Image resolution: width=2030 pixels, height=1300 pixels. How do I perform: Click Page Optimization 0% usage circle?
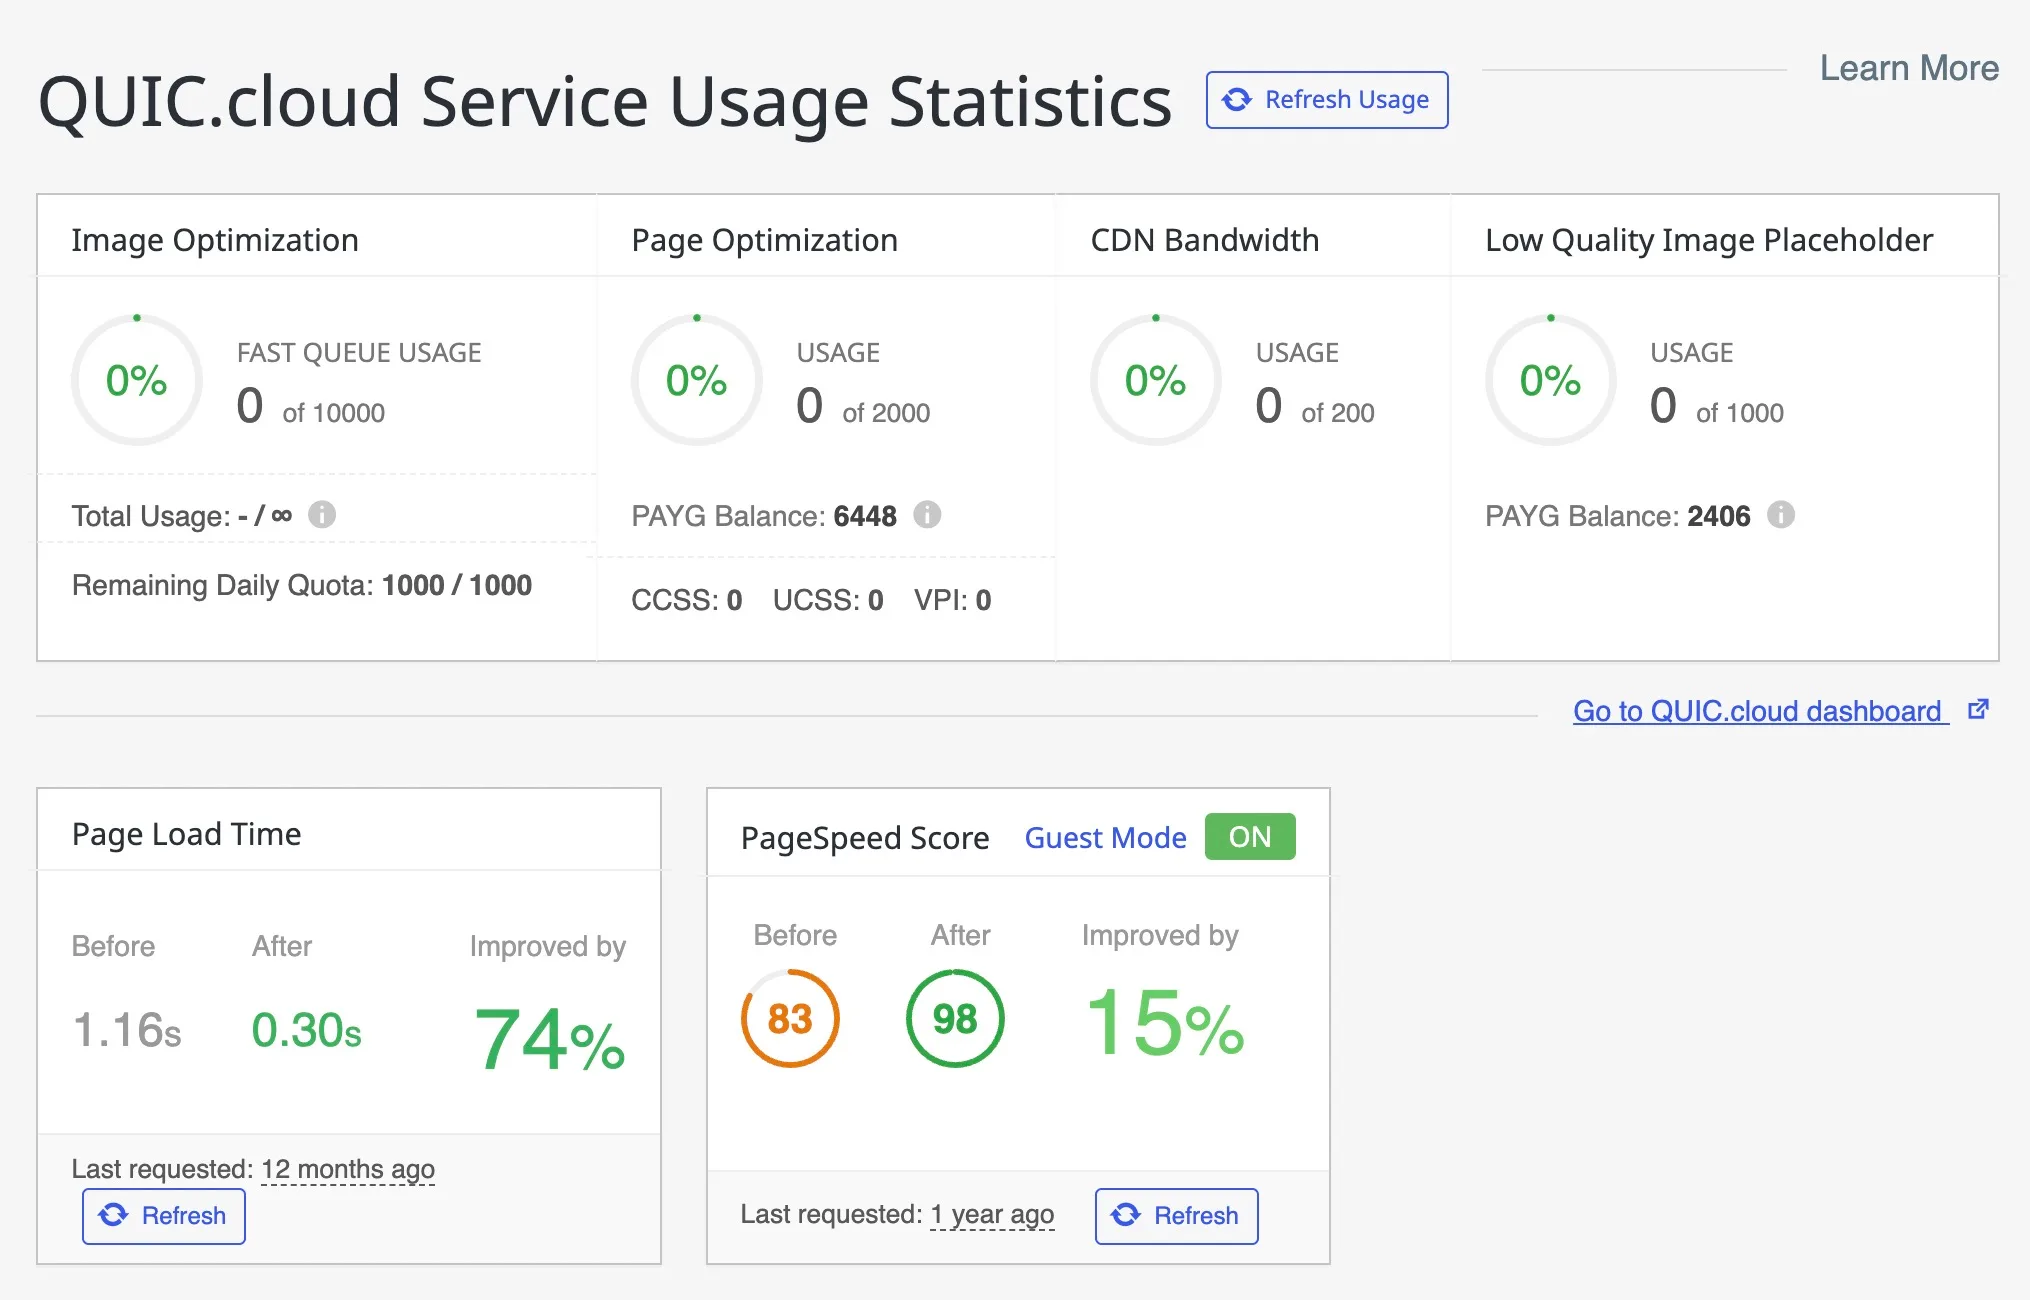tap(697, 380)
